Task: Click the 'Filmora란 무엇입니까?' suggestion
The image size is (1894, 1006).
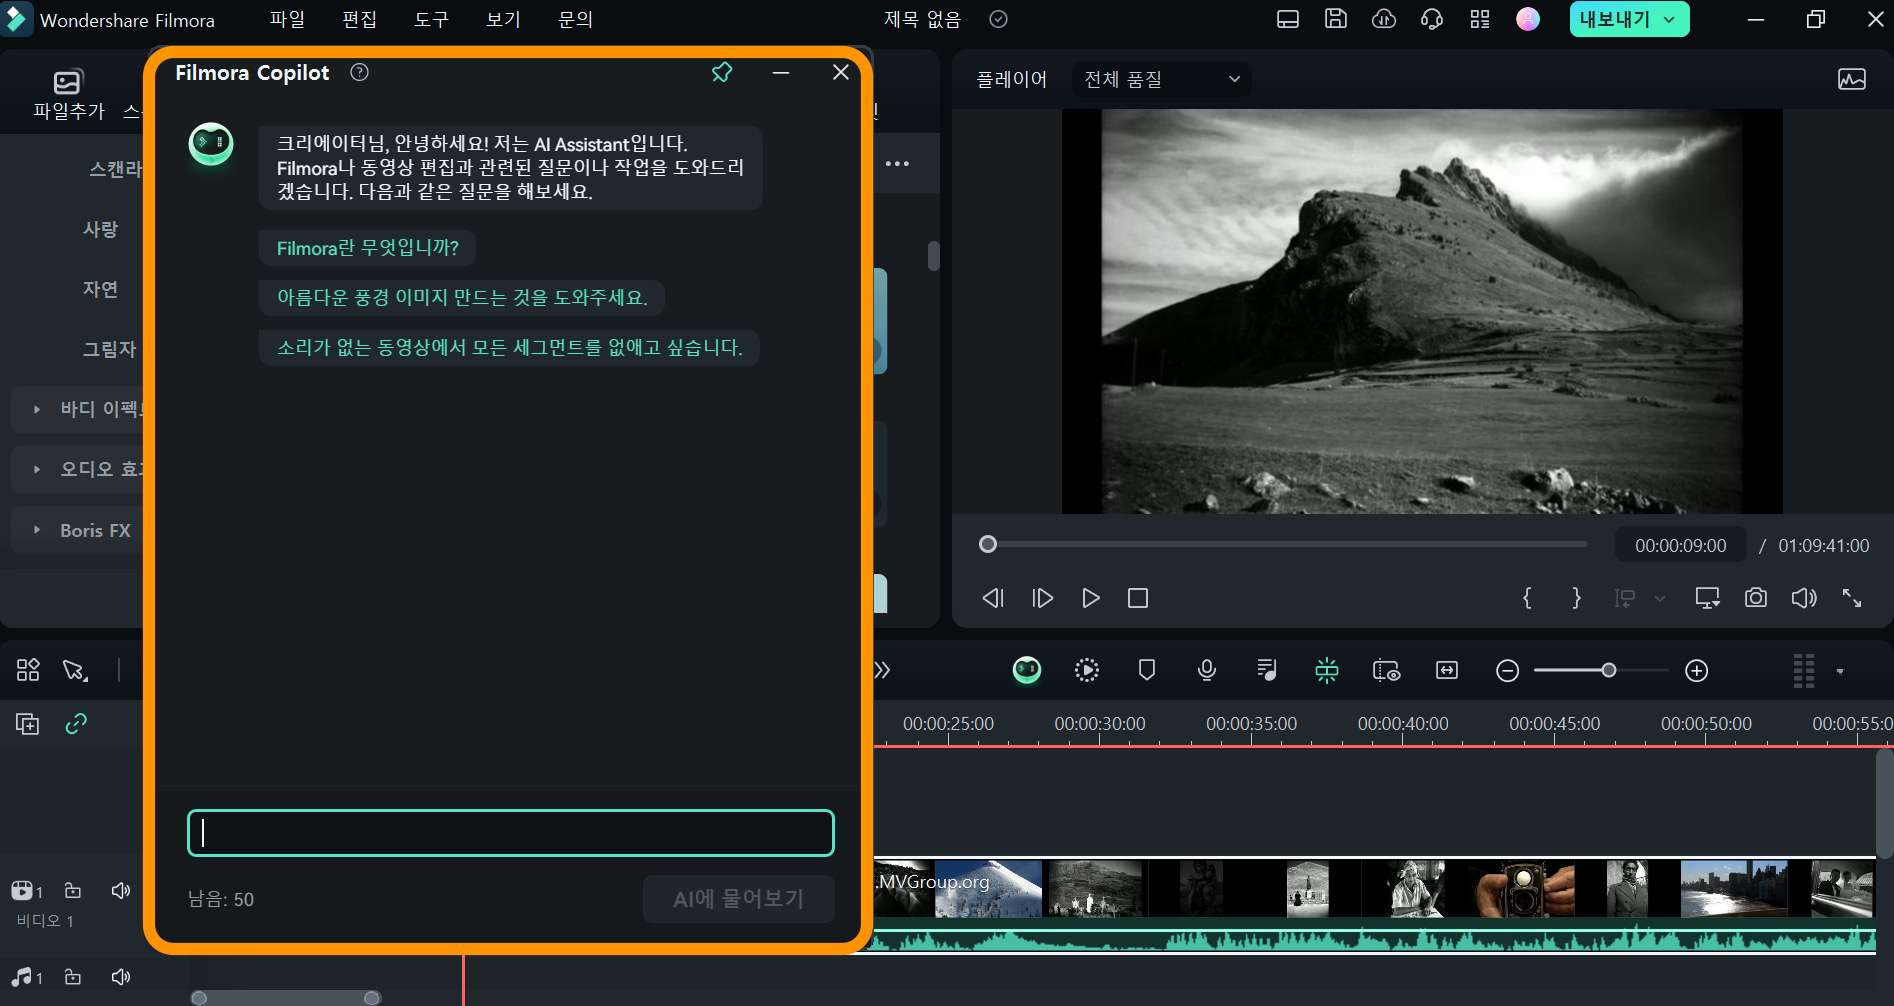Action: (x=367, y=248)
